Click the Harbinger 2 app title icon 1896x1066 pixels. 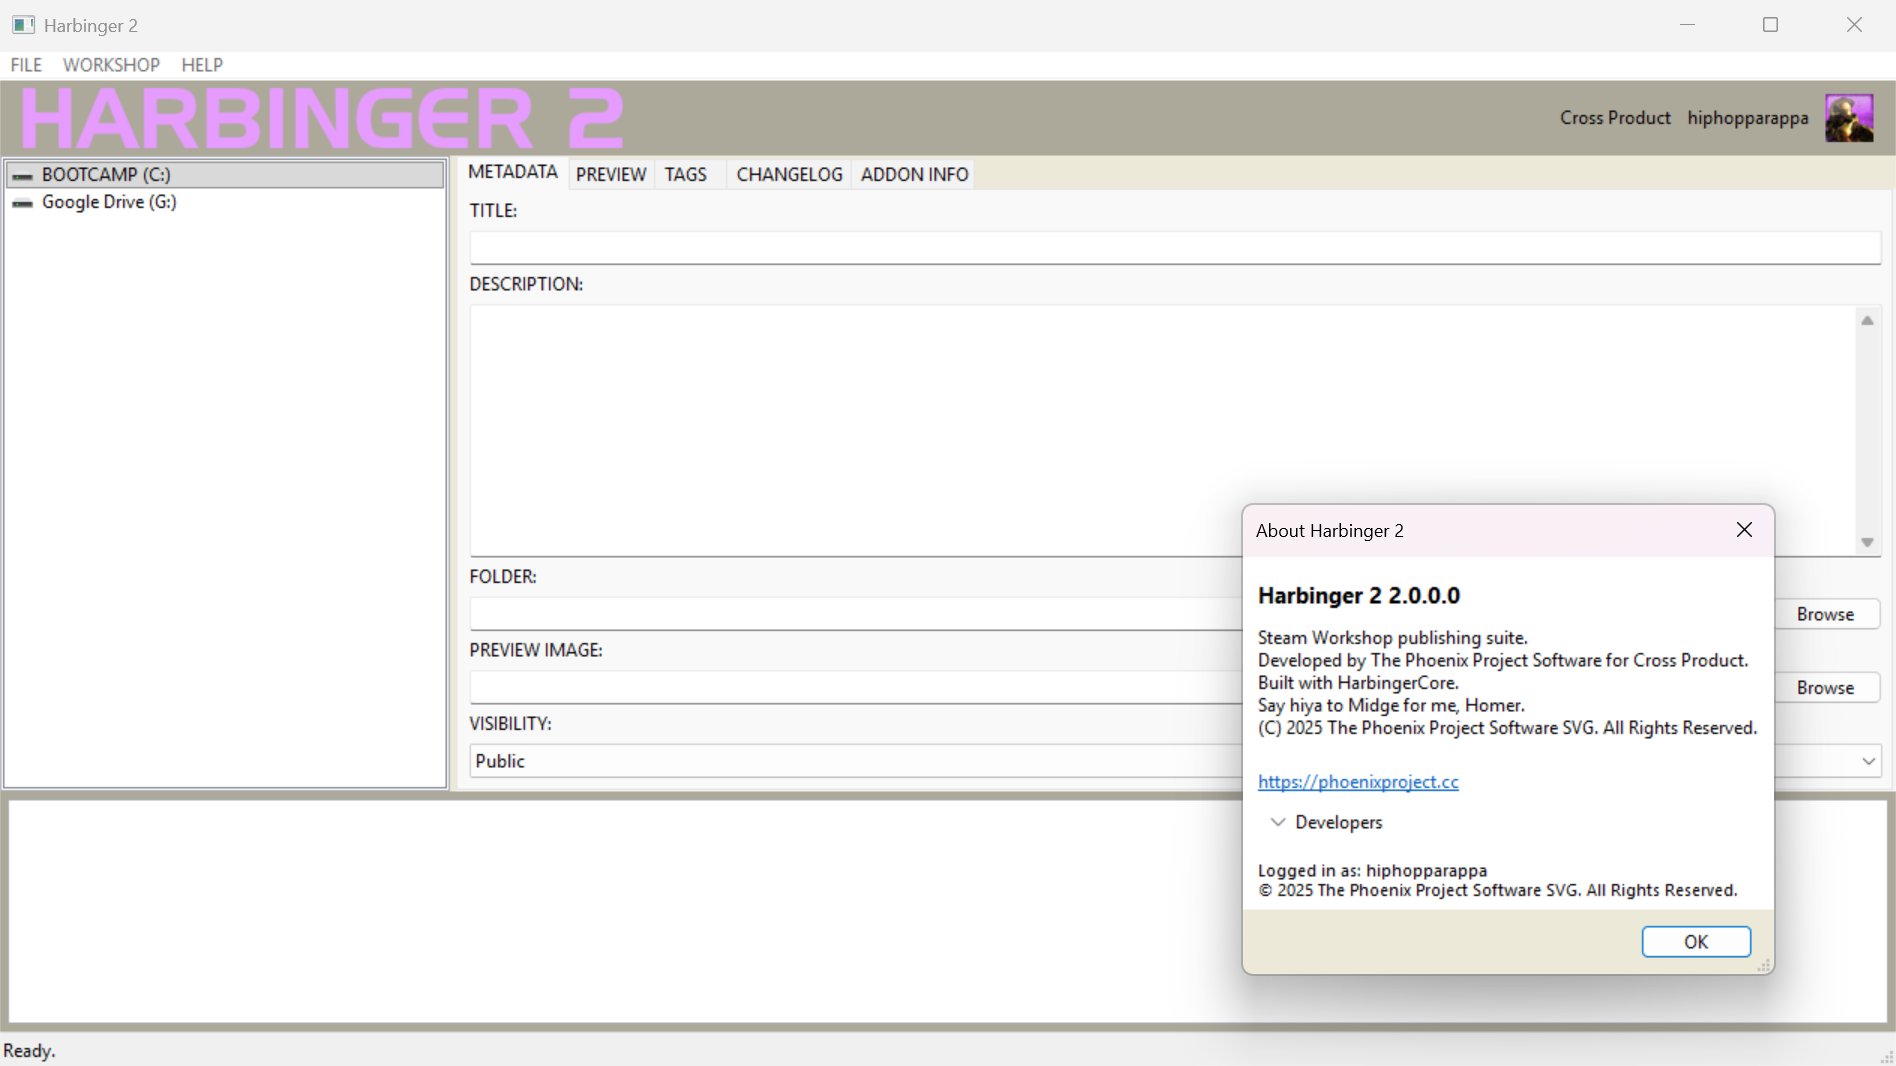(23, 25)
